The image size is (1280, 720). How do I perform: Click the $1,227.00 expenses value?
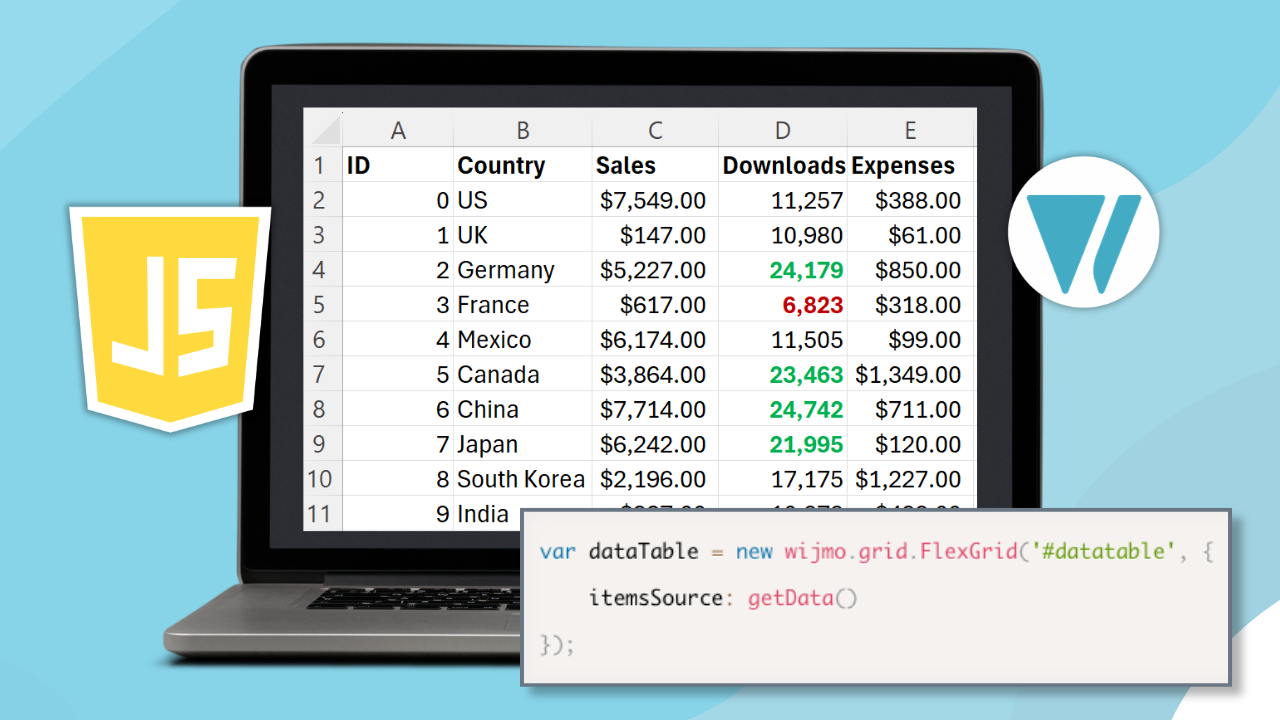pyautogui.click(x=908, y=479)
